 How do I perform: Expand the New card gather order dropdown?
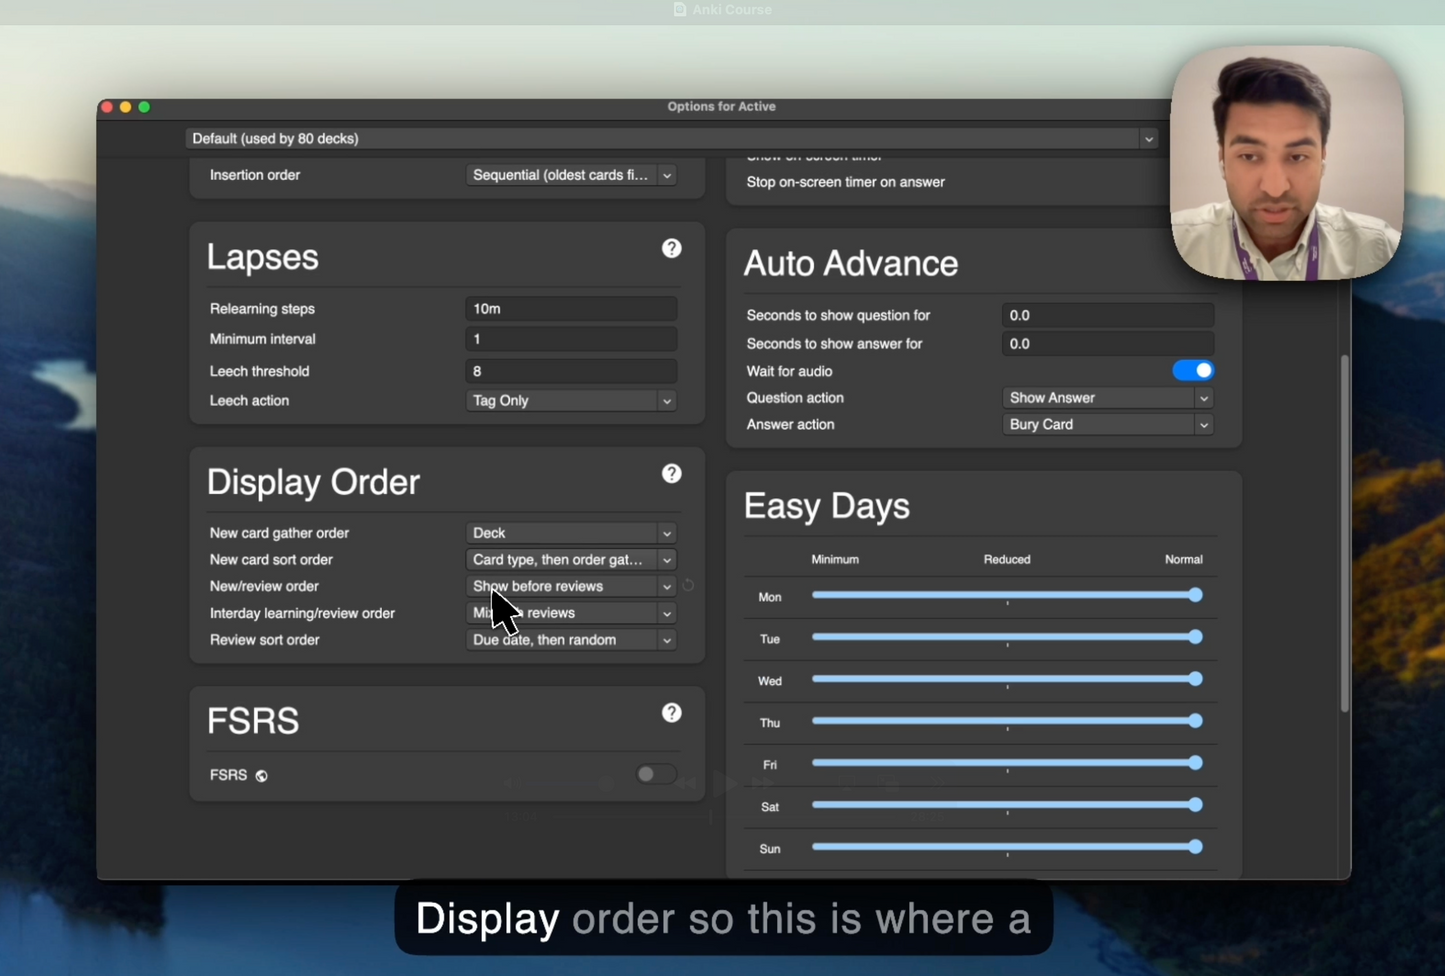coord(570,533)
